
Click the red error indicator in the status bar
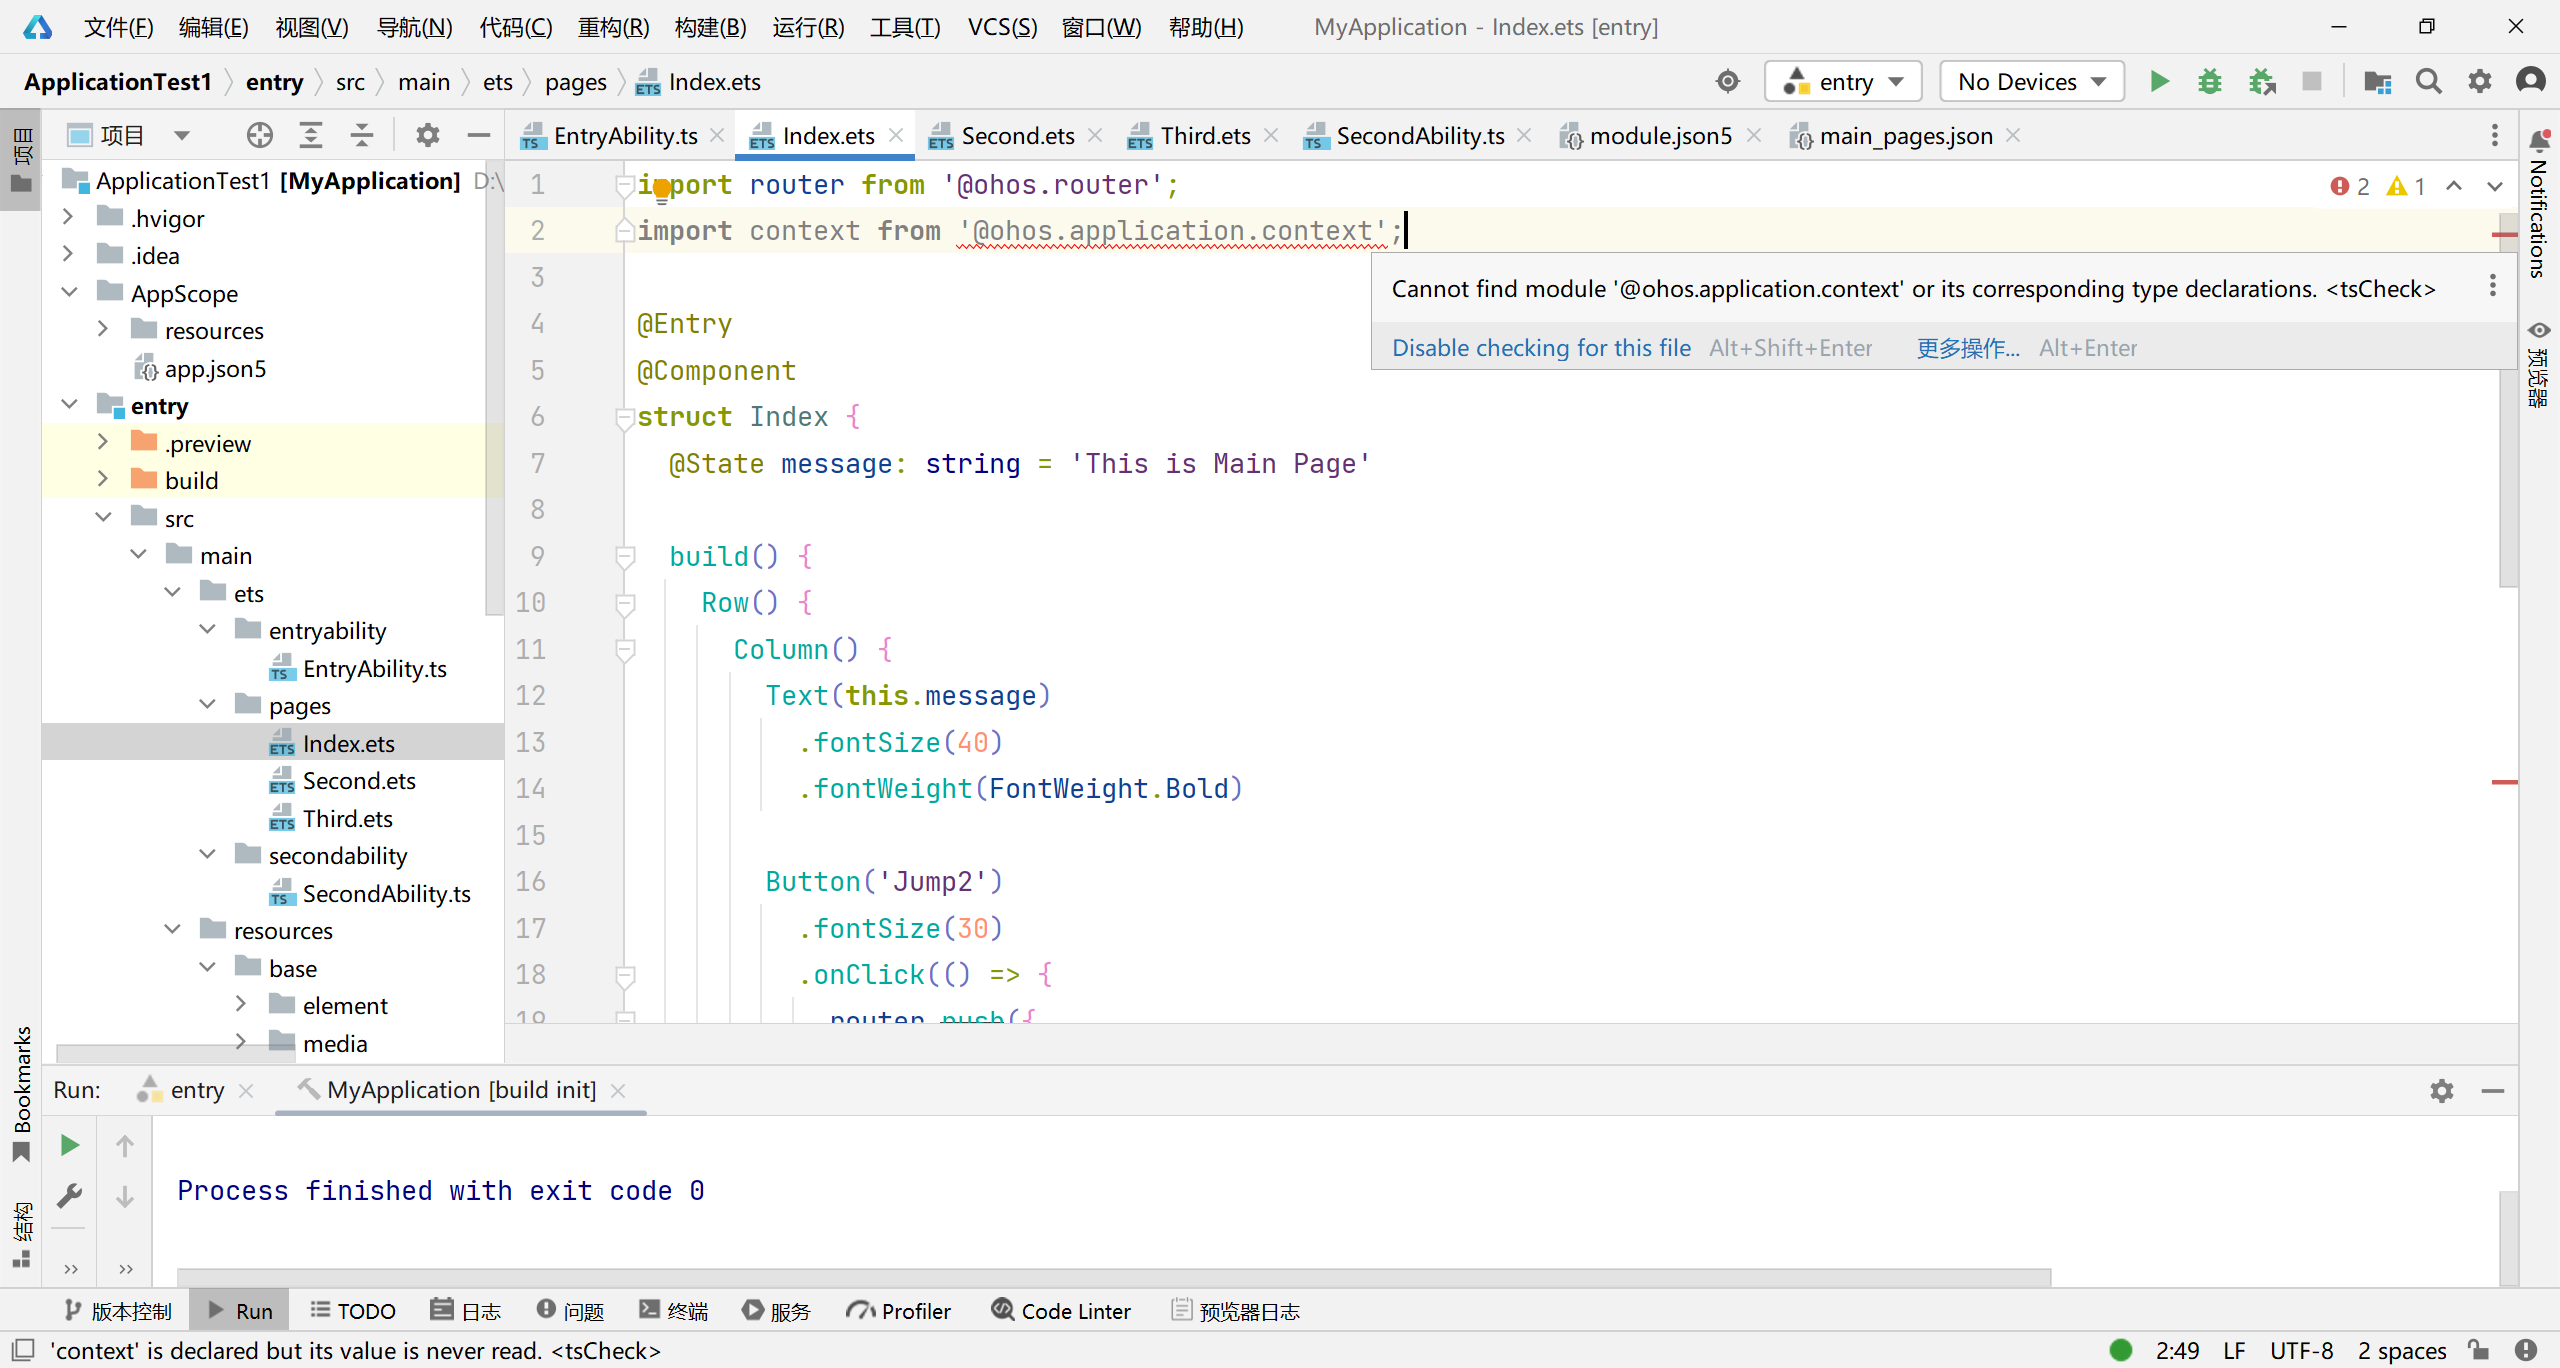(2525, 1350)
